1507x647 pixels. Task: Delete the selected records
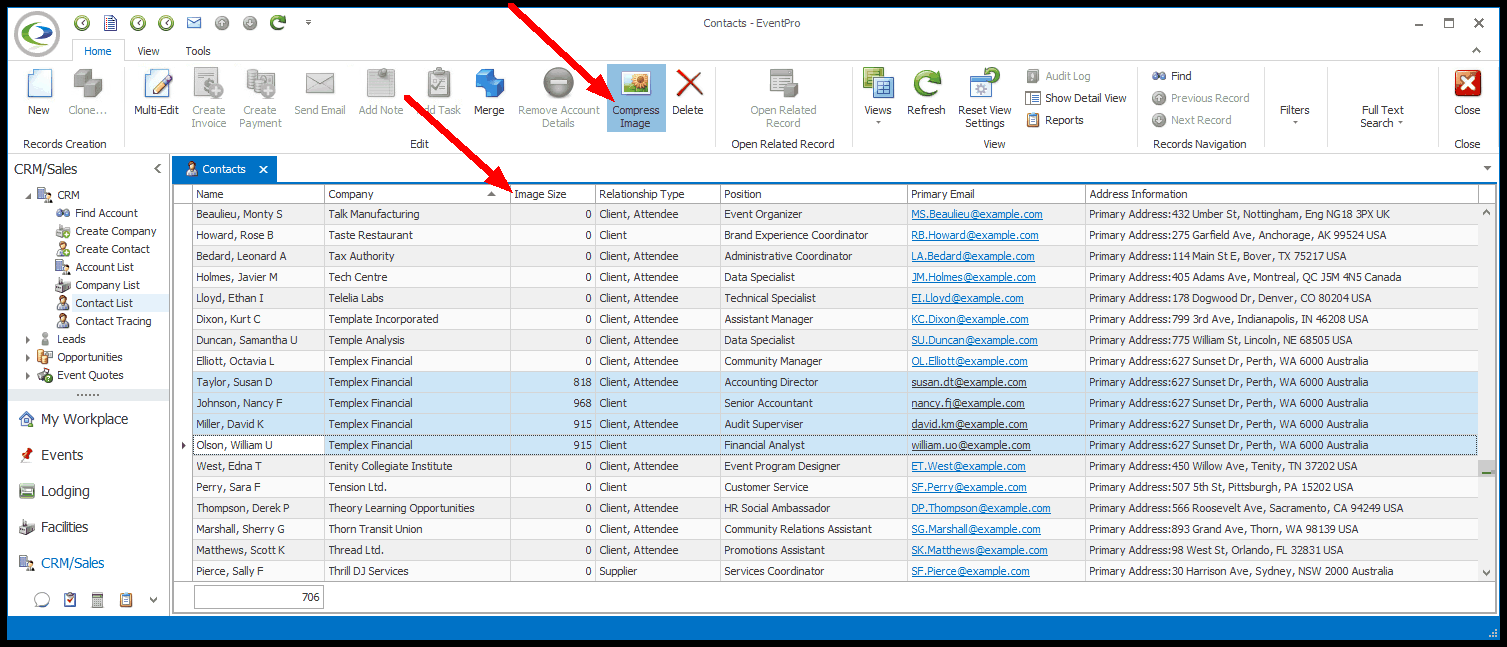point(688,93)
